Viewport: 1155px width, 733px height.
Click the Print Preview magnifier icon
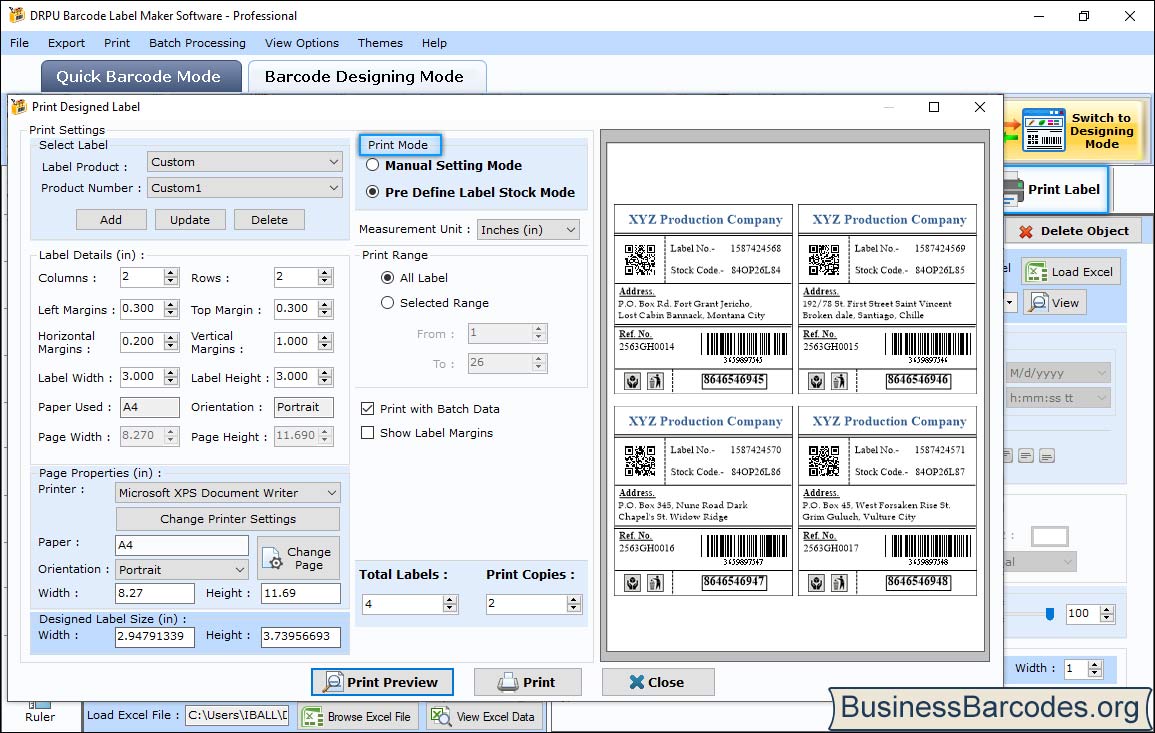pos(333,682)
